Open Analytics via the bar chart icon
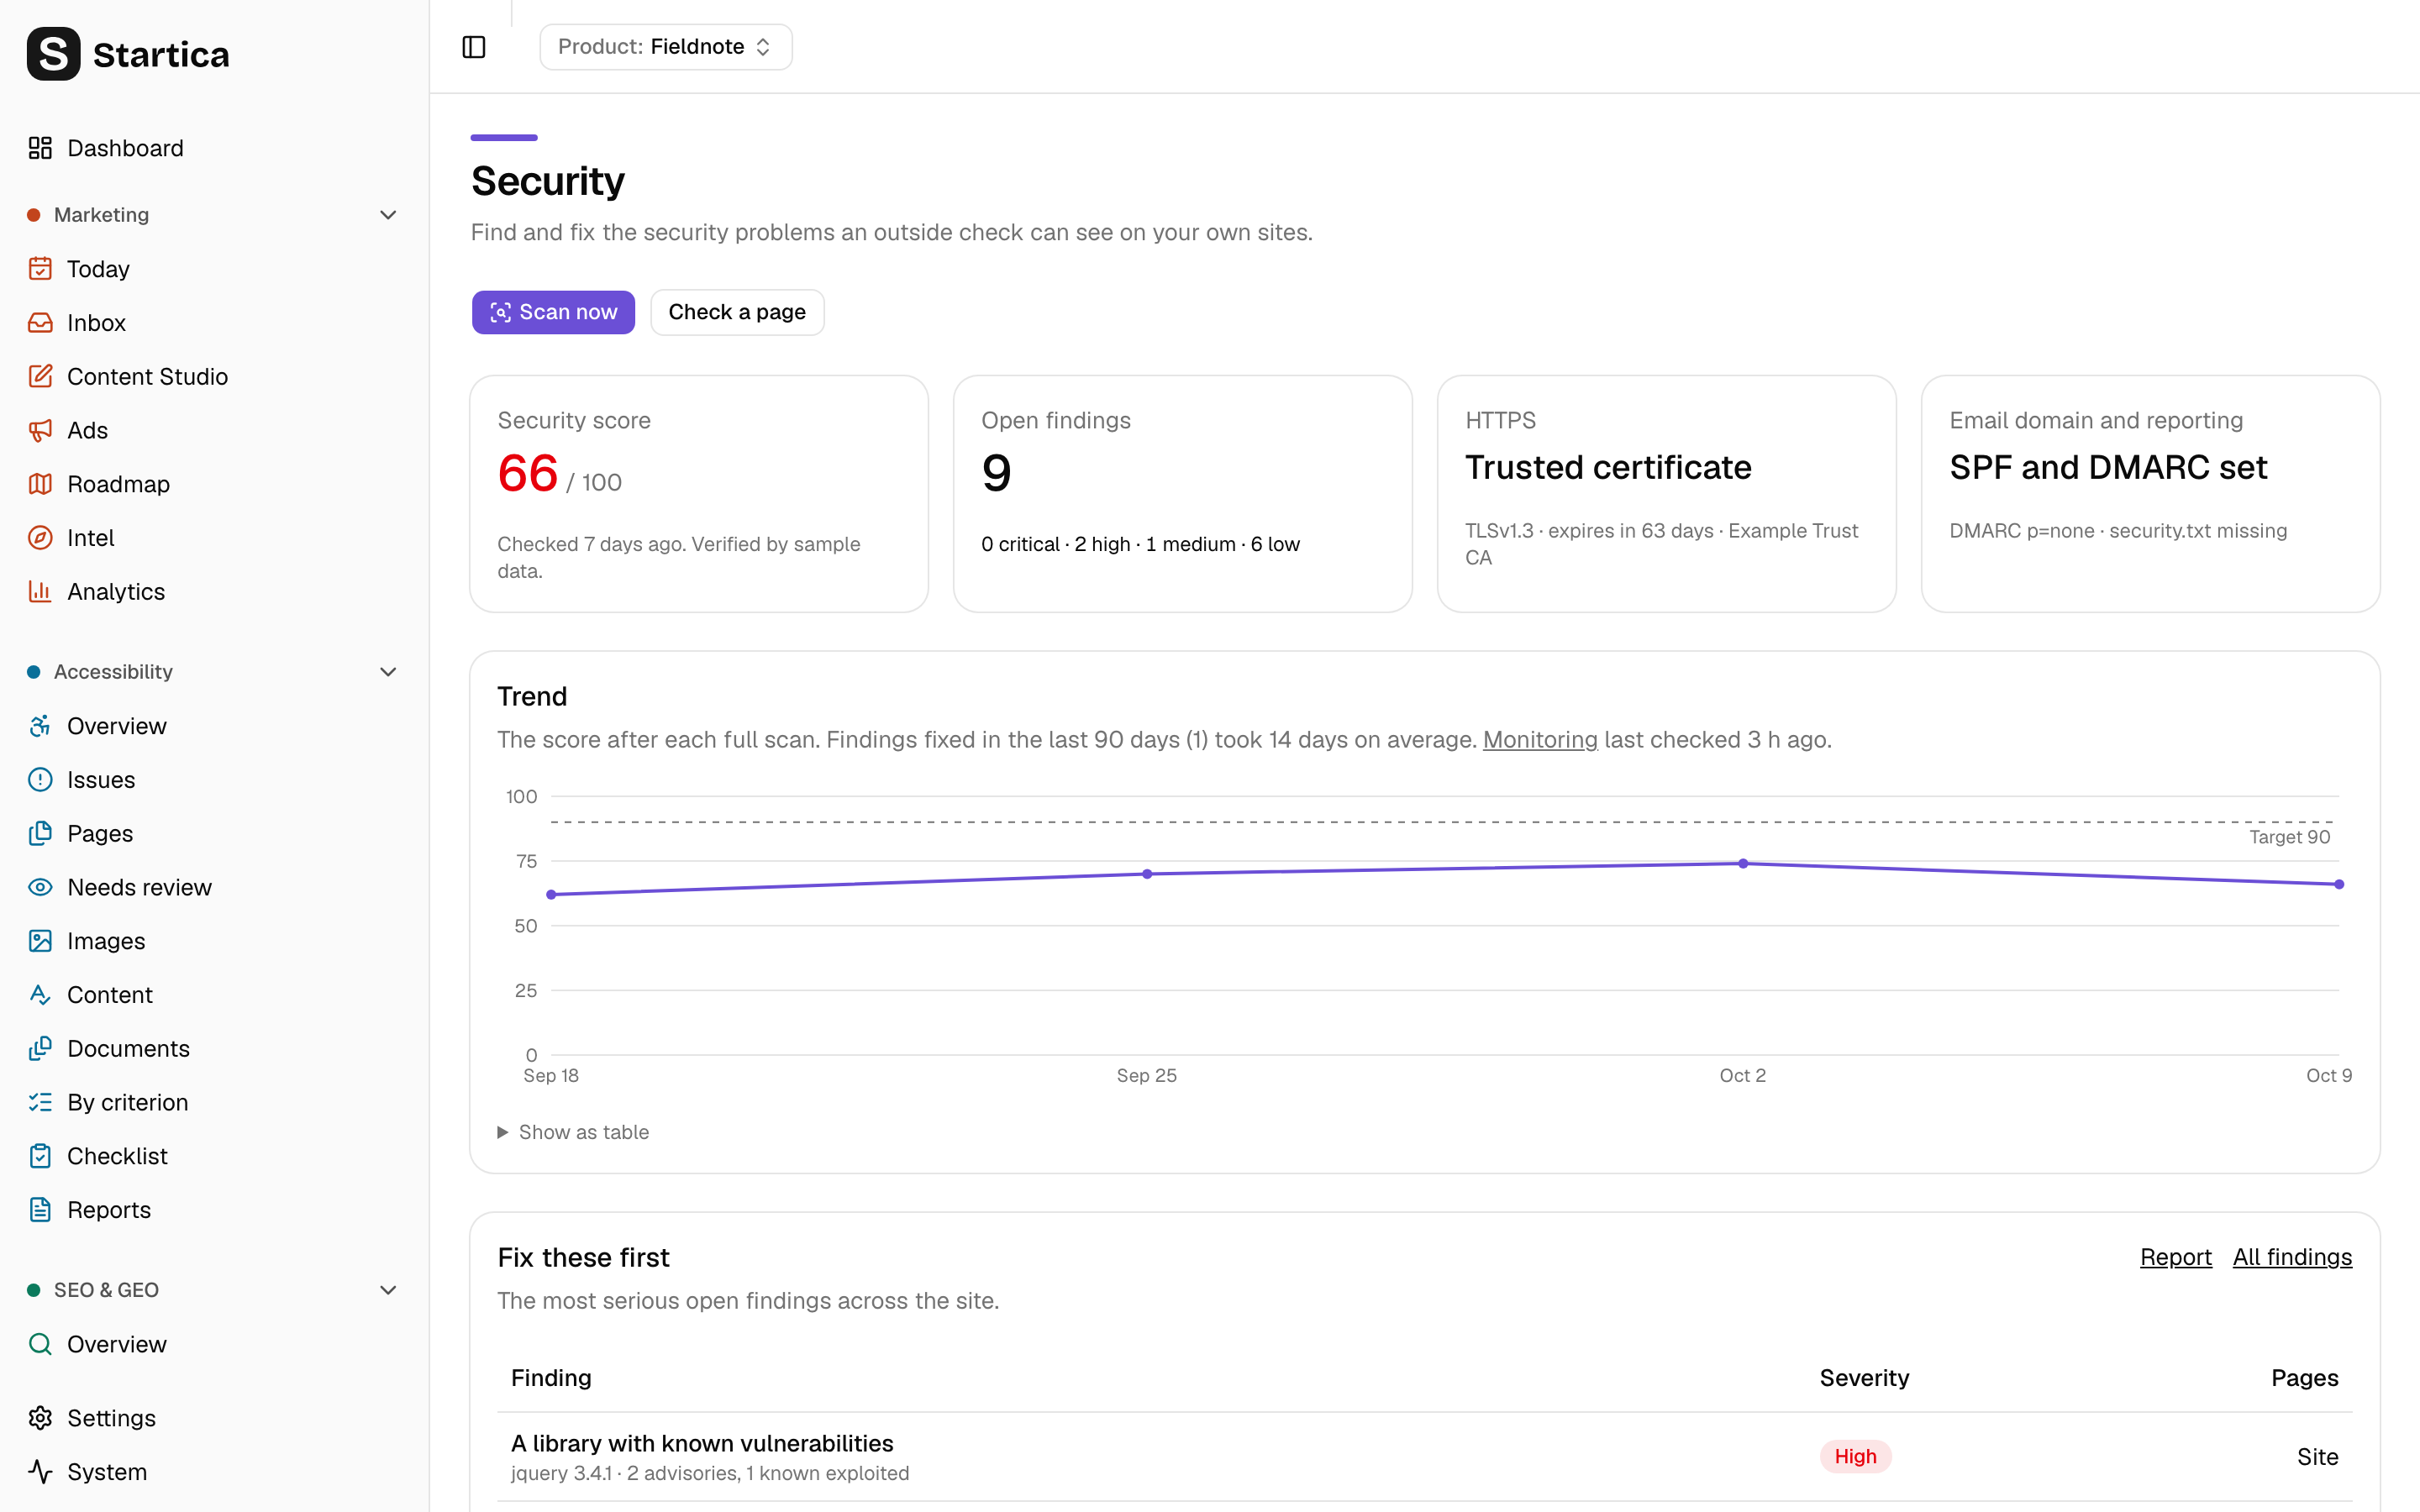The width and height of the screenshot is (2420, 1512). click(x=40, y=591)
